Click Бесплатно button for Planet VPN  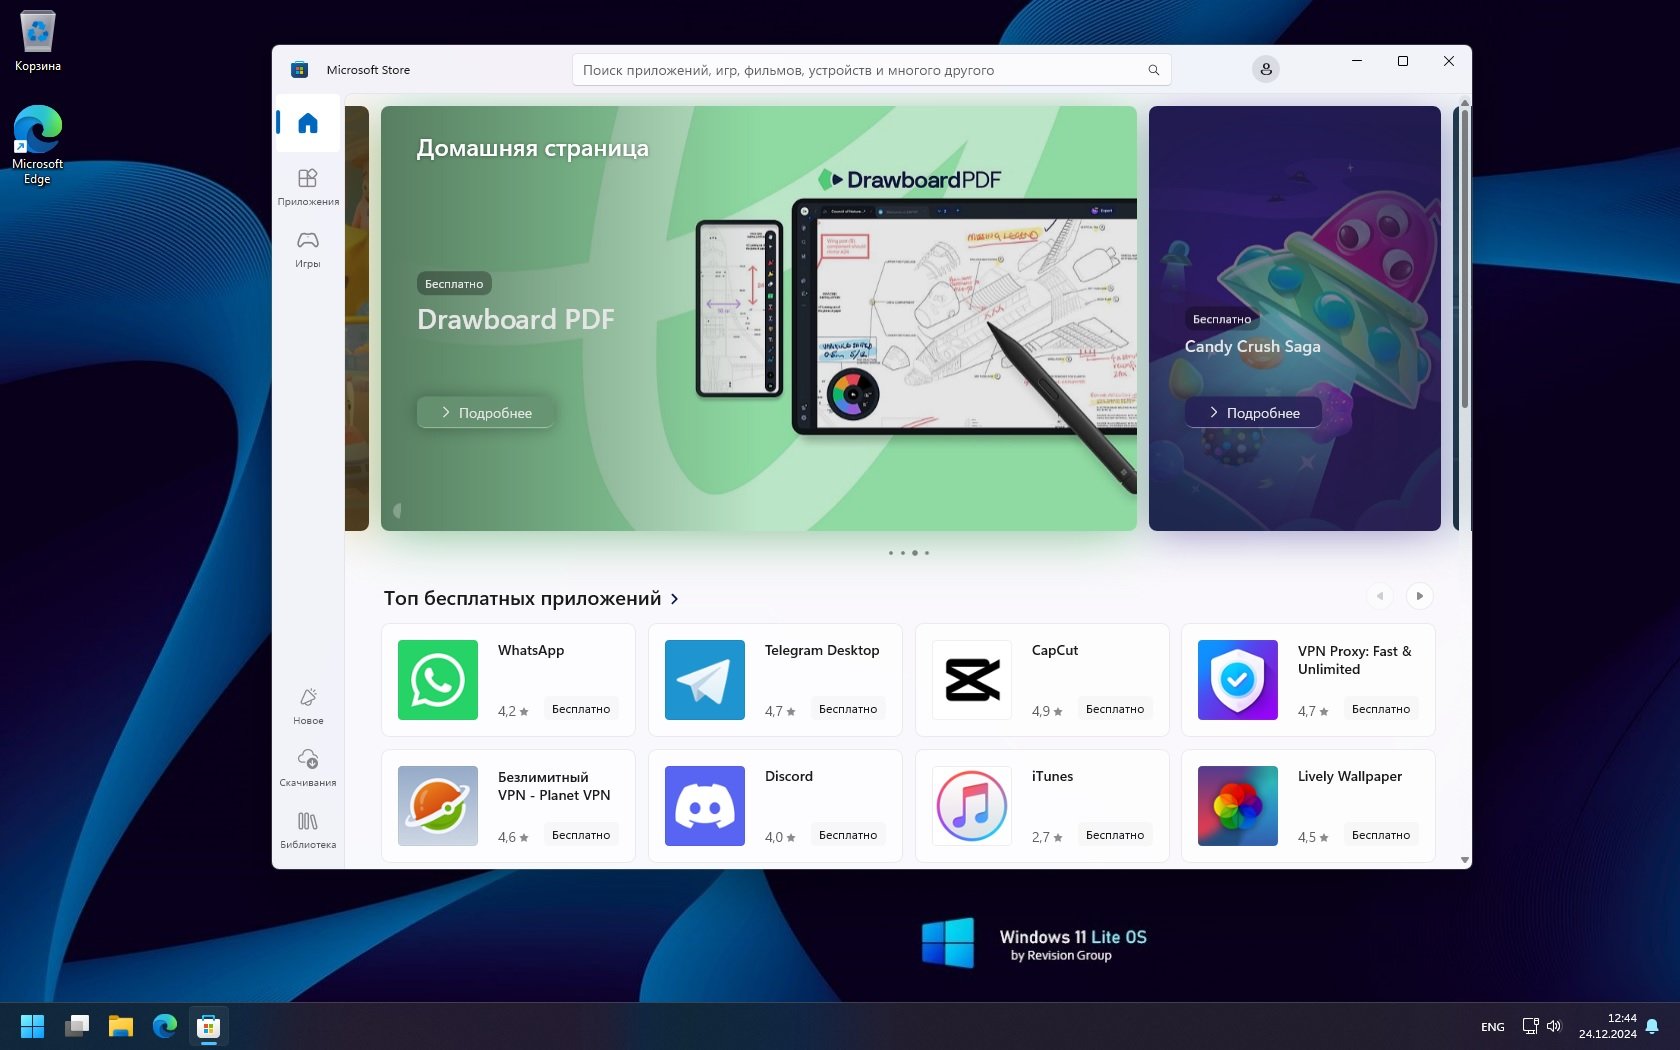coord(581,835)
